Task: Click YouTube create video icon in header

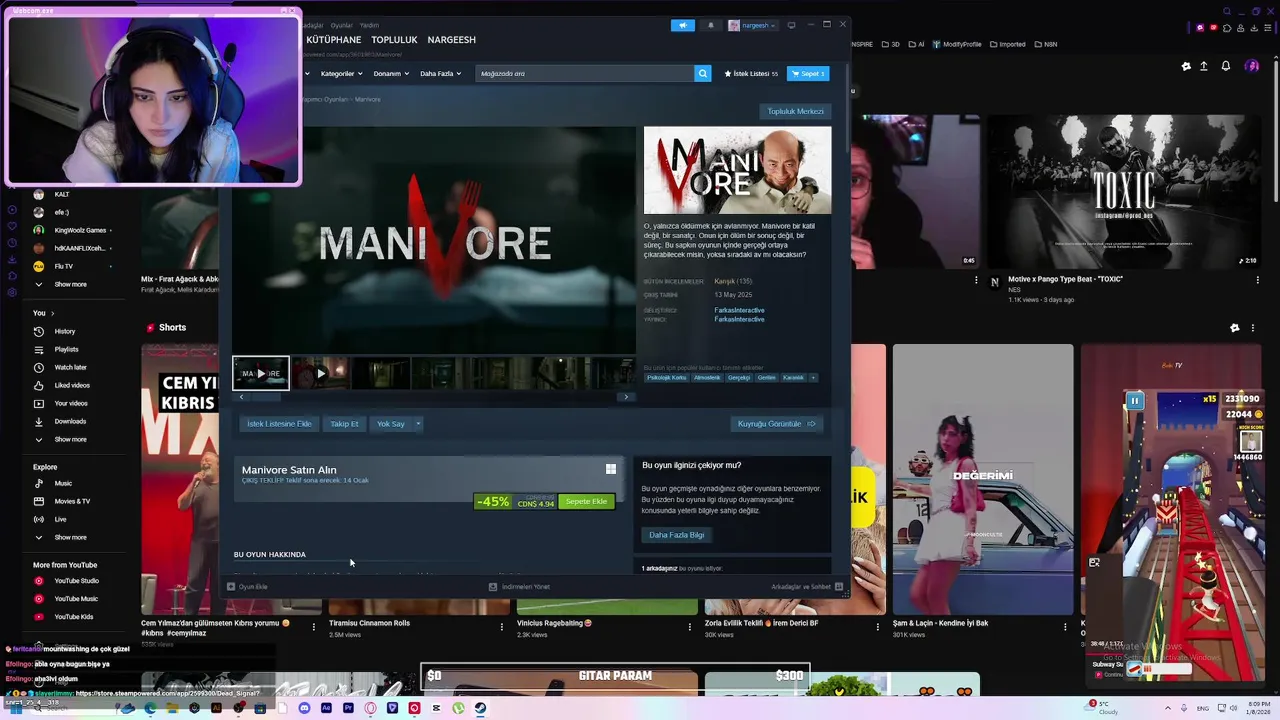Action: pos(1203,66)
